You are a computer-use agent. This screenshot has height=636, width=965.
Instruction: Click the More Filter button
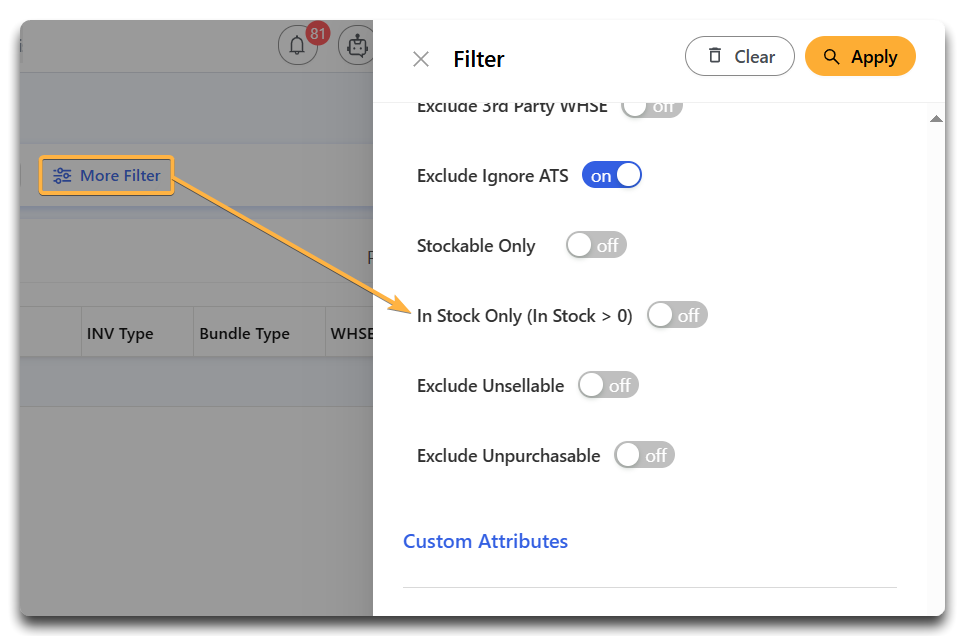(x=106, y=175)
